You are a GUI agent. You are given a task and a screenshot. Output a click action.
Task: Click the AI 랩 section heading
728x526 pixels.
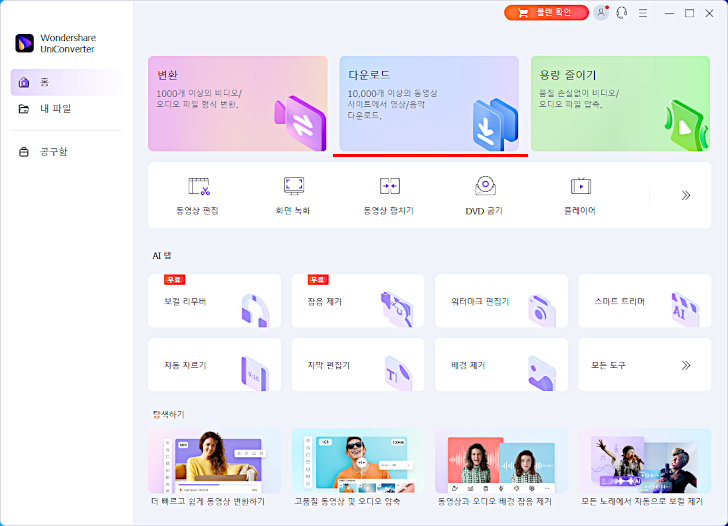point(162,256)
